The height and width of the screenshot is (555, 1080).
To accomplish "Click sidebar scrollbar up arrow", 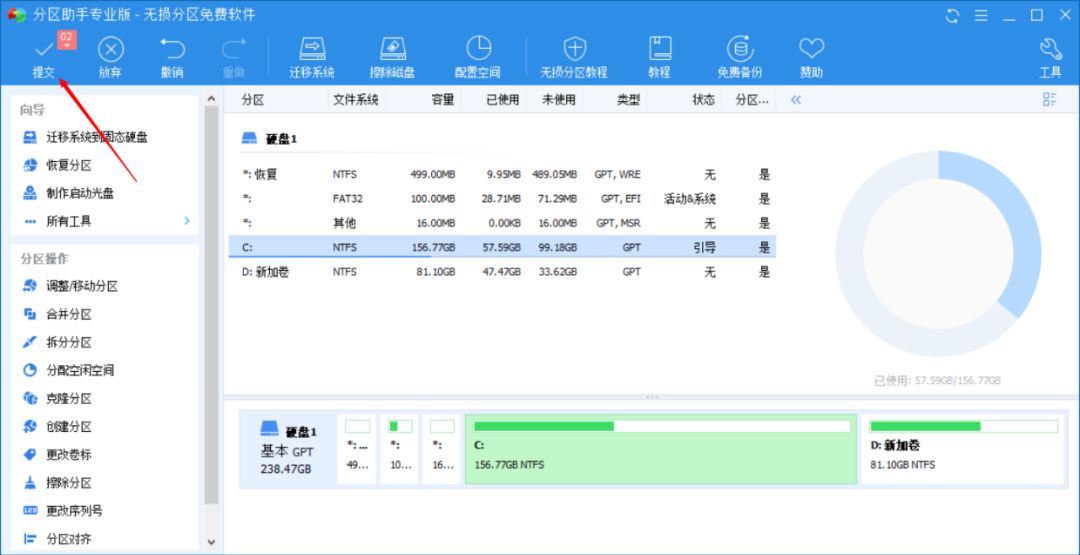I will pos(211,98).
